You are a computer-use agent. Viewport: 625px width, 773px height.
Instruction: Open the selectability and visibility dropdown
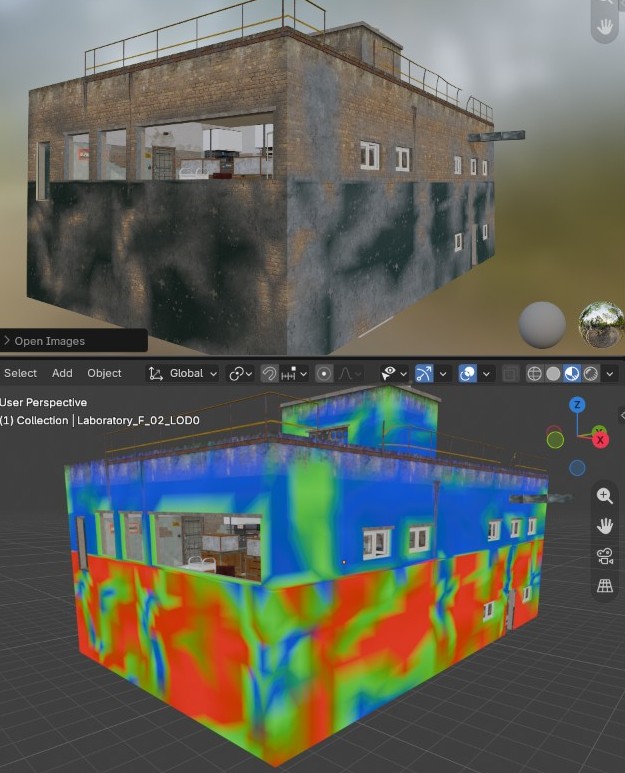[394, 374]
